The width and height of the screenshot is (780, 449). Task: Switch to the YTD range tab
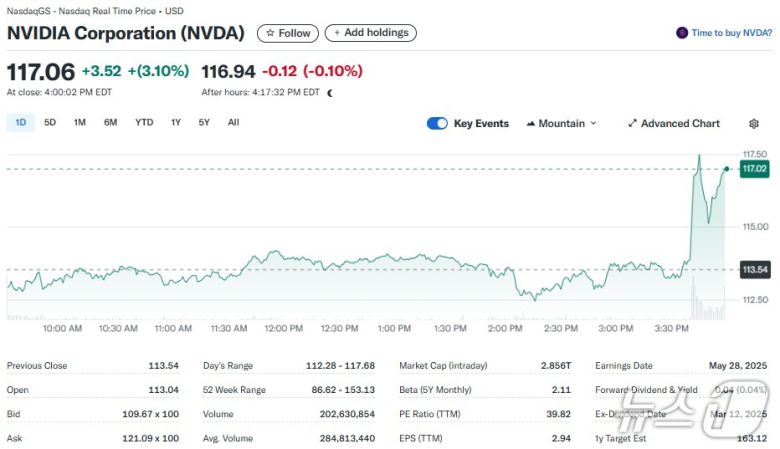tap(144, 123)
